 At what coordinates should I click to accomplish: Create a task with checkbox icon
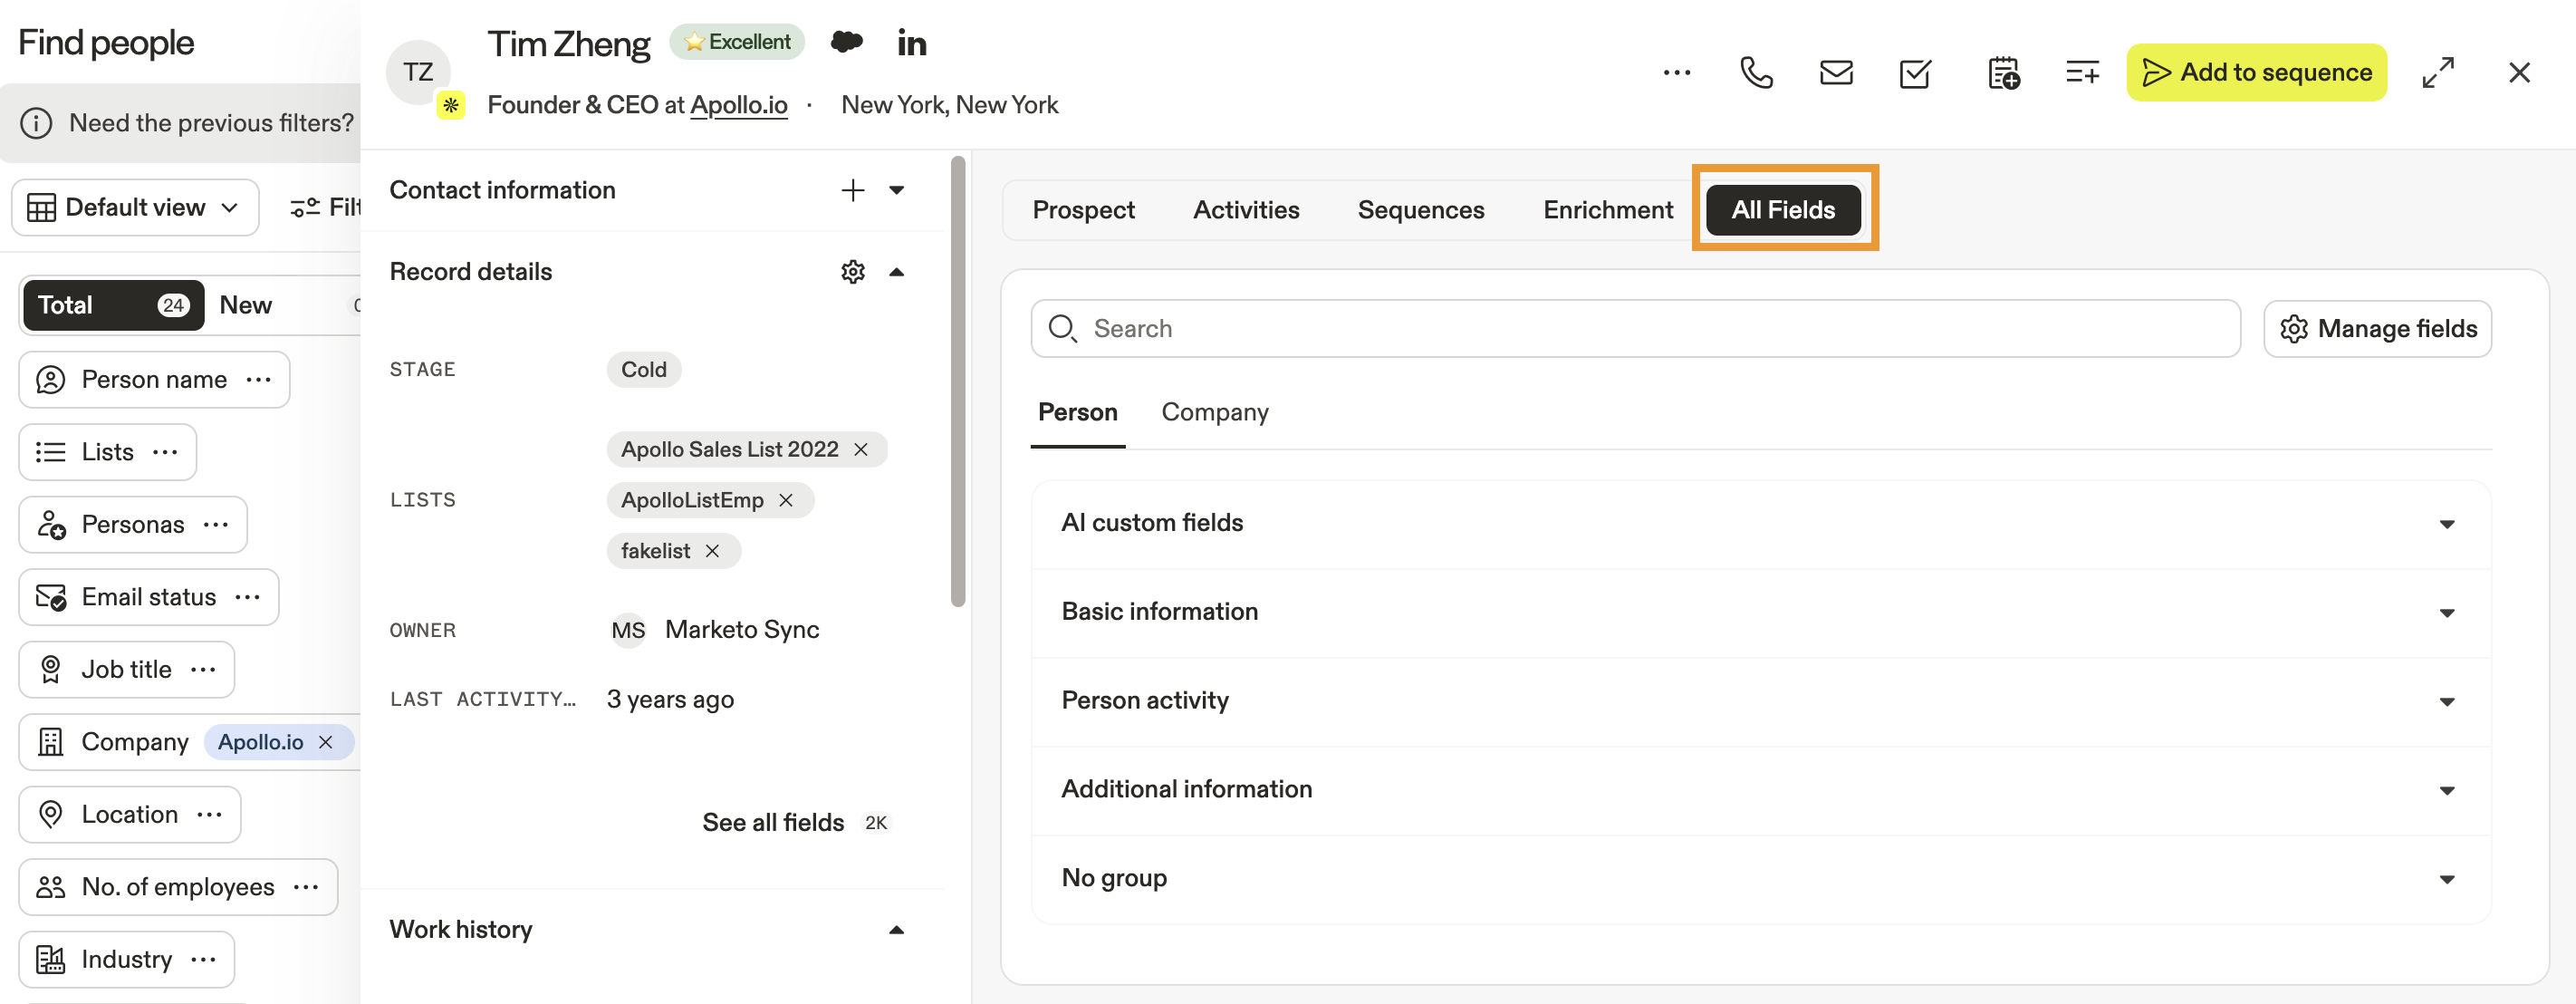pyautogui.click(x=1915, y=73)
